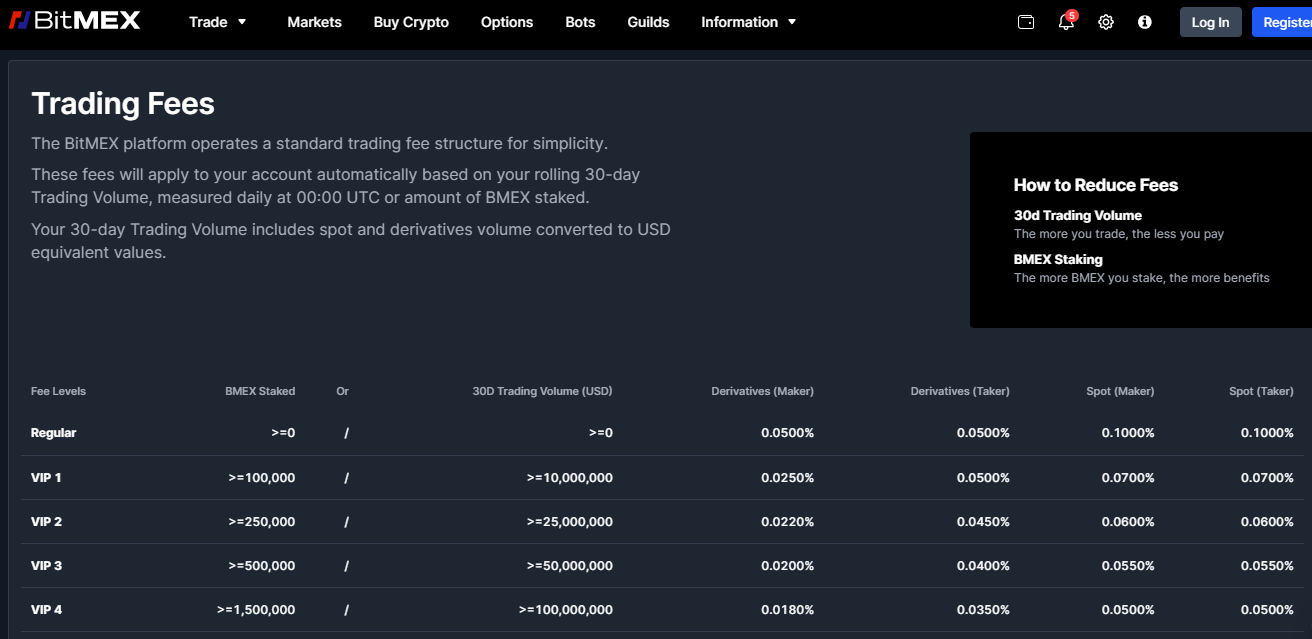Click the >=100,000 BMEX staked cell
The height and width of the screenshot is (639, 1312).
point(262,478)
